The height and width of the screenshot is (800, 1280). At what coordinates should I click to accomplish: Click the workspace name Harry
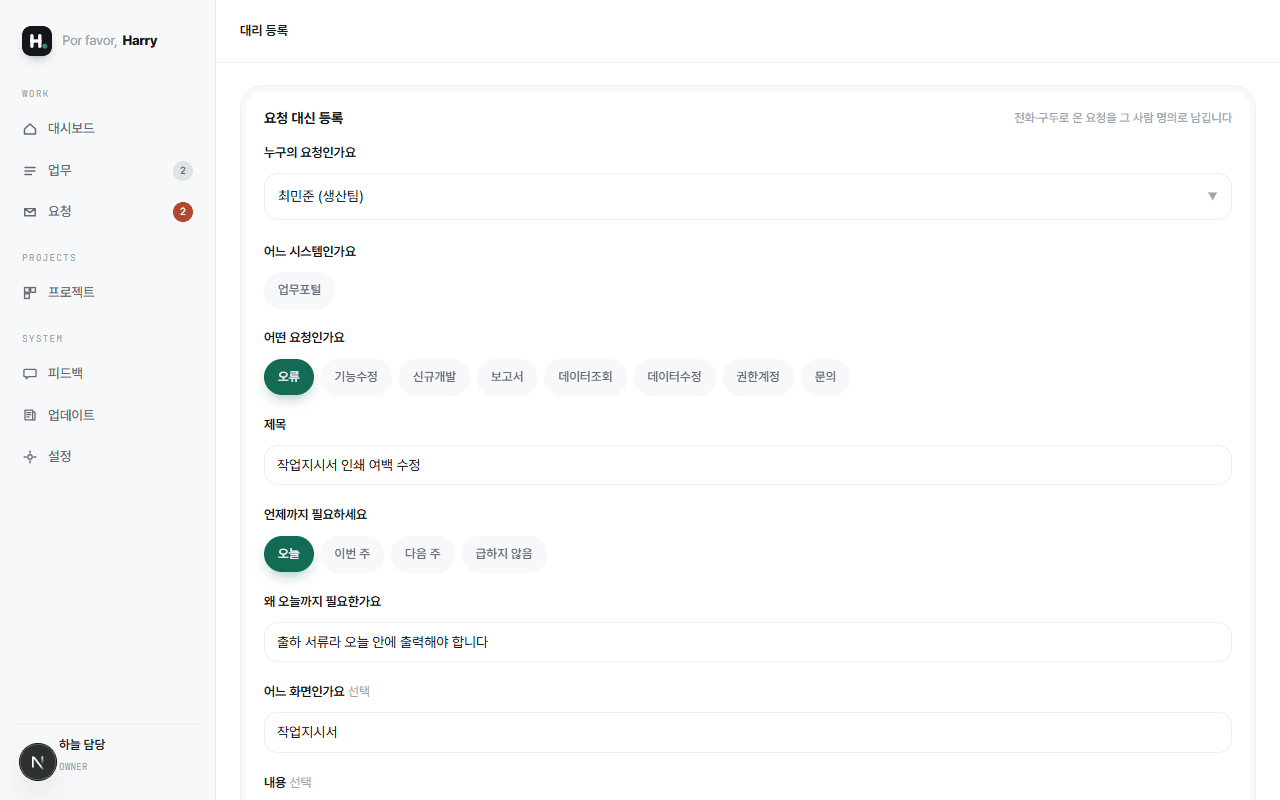[140, 41]
